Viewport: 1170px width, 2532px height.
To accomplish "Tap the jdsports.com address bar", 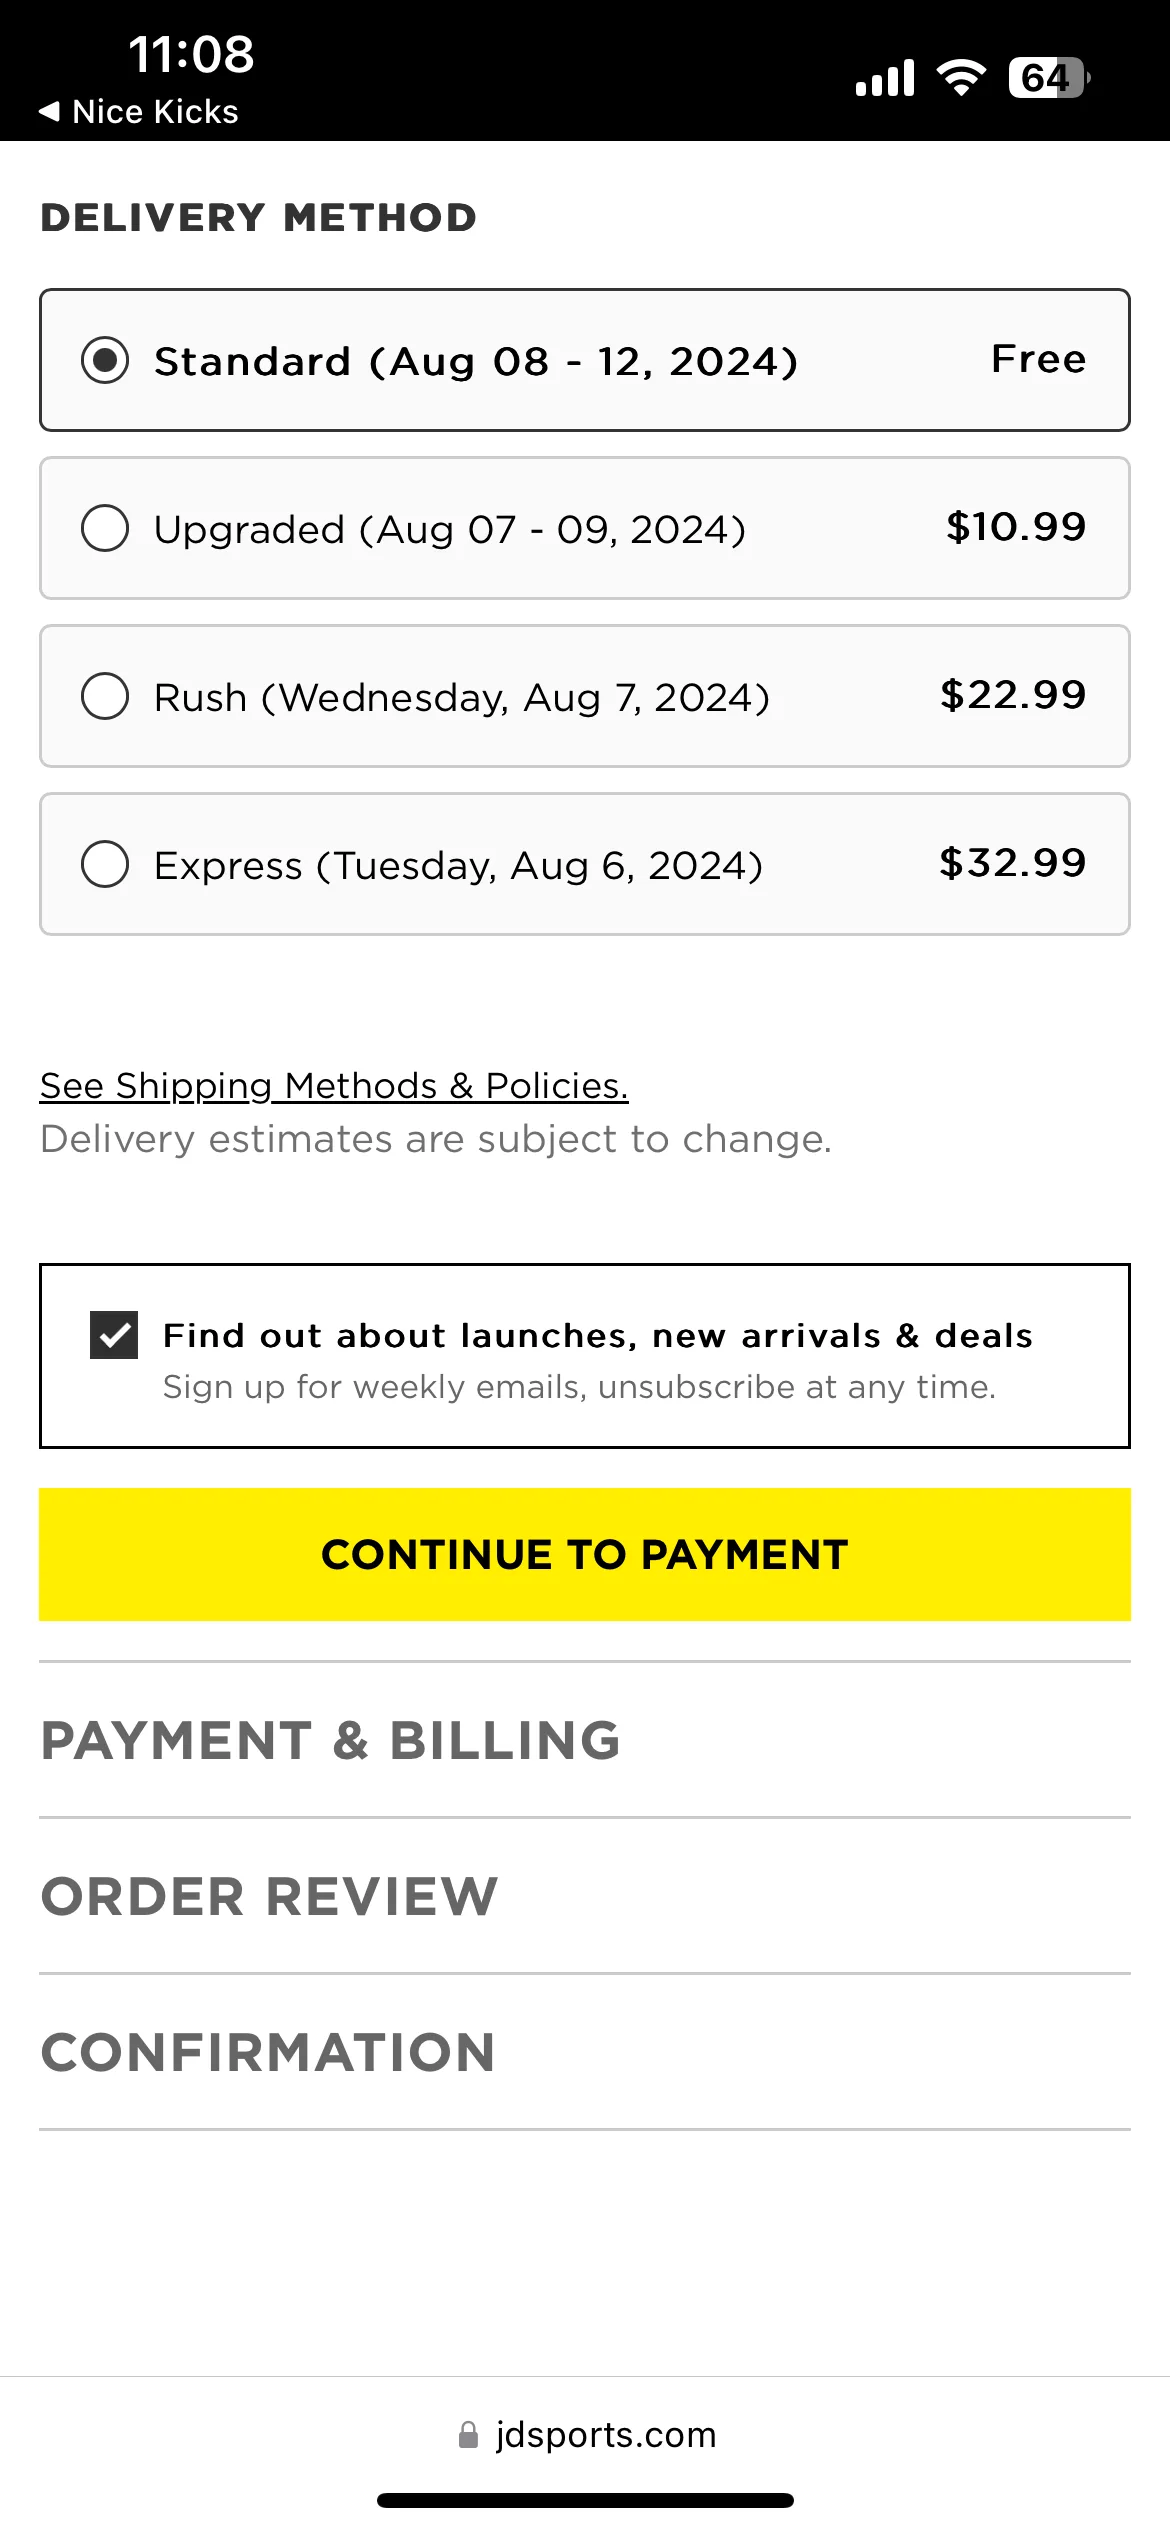I will coord(585,2435).
